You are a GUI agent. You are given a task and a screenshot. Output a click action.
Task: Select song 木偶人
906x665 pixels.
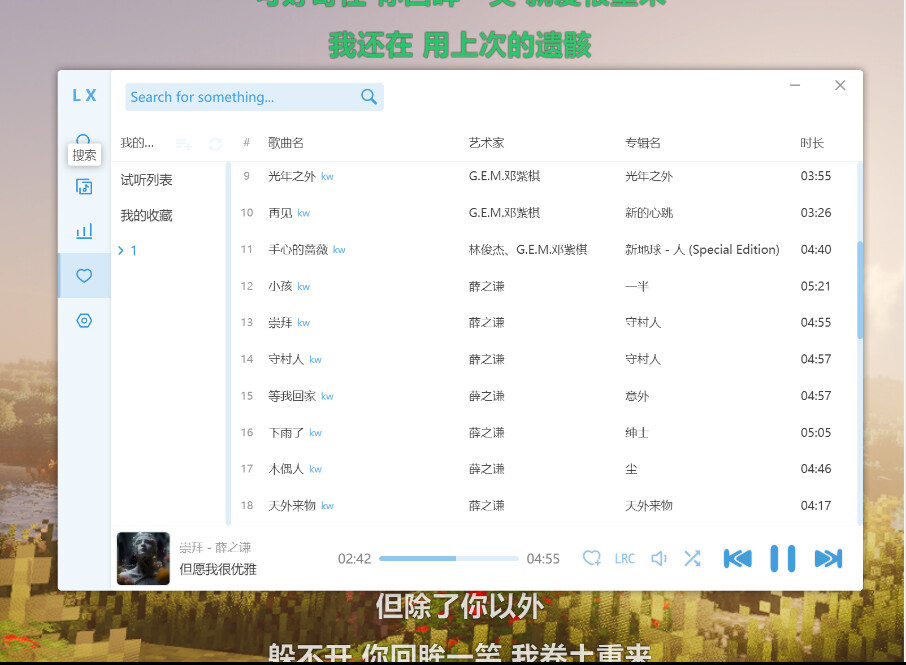286,469
